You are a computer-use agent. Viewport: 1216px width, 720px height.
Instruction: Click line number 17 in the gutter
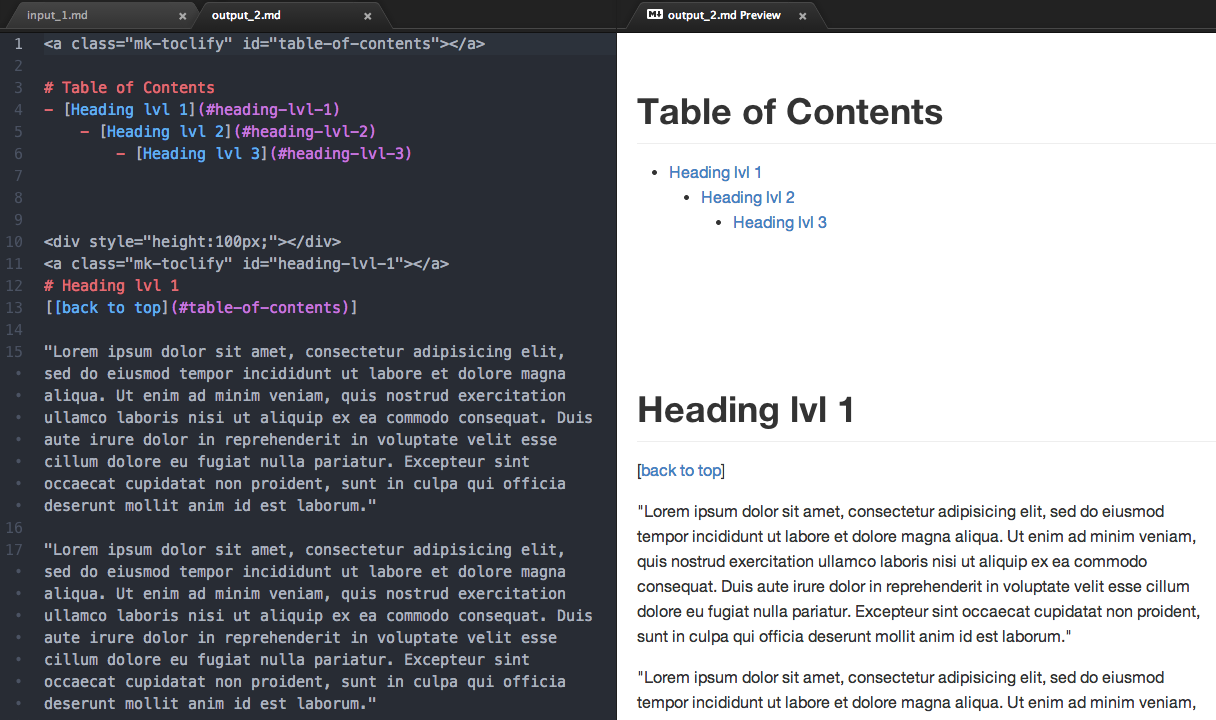14,550
